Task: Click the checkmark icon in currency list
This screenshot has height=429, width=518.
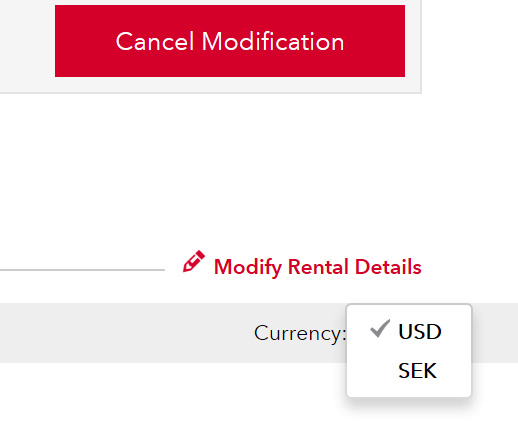Action: tap(380, 329)
